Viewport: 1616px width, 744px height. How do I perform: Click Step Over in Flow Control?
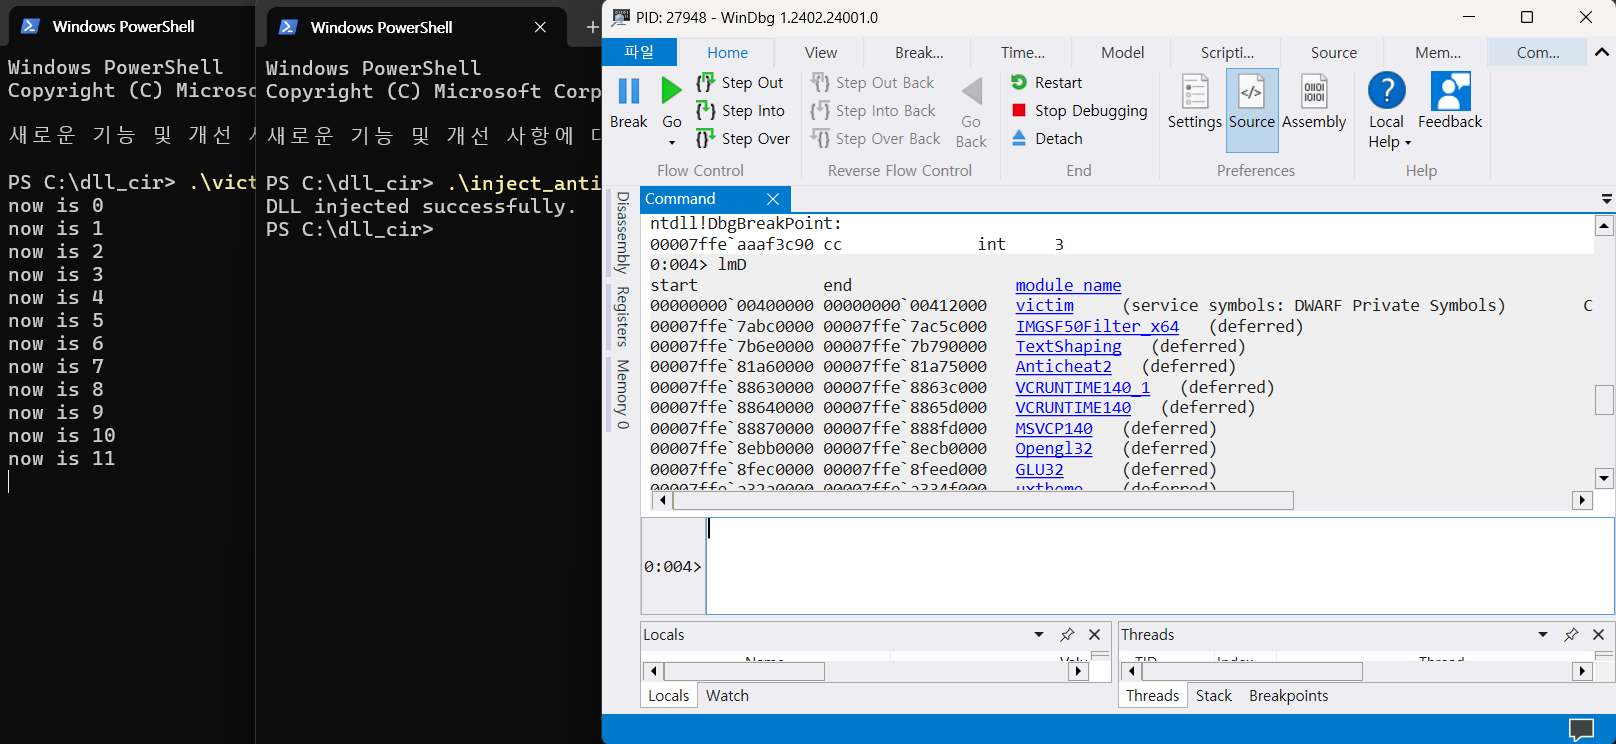(x=743, y=139)
